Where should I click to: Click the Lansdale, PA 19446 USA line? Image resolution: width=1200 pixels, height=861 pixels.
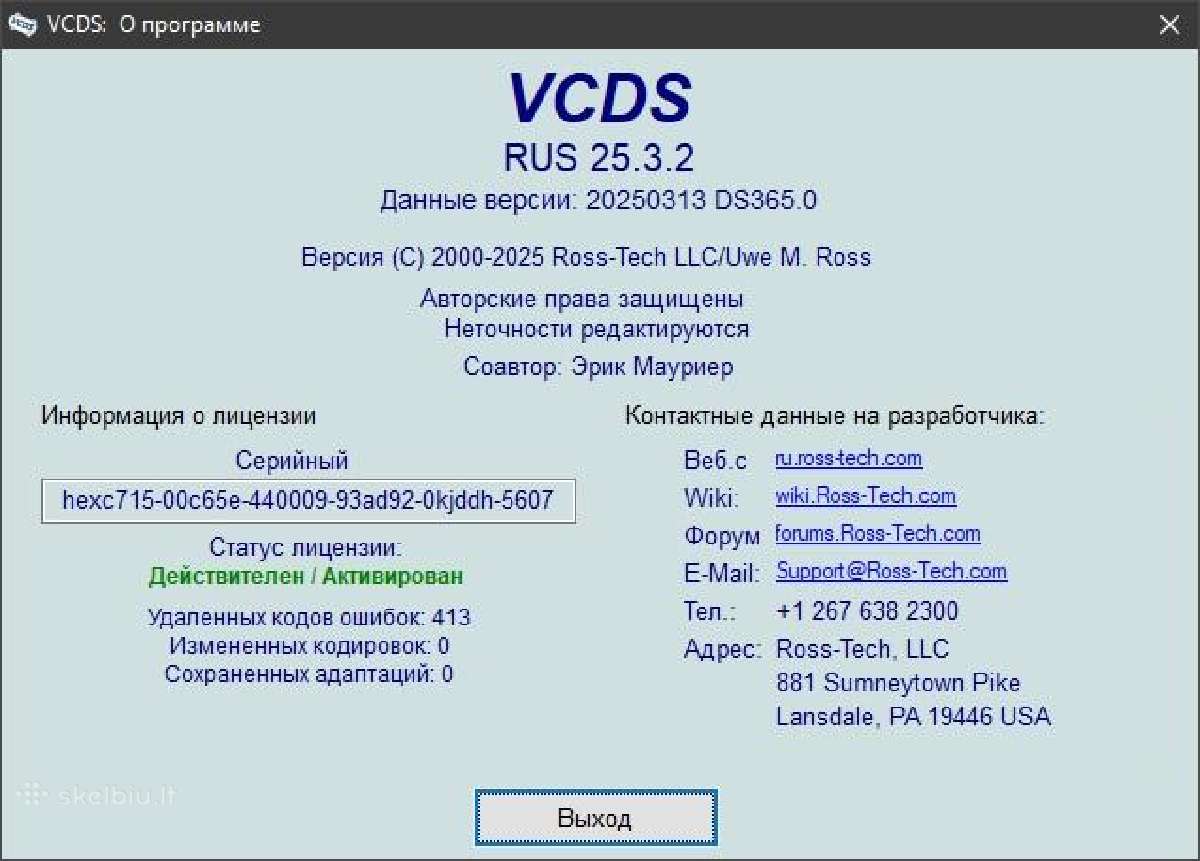(913, 717)
